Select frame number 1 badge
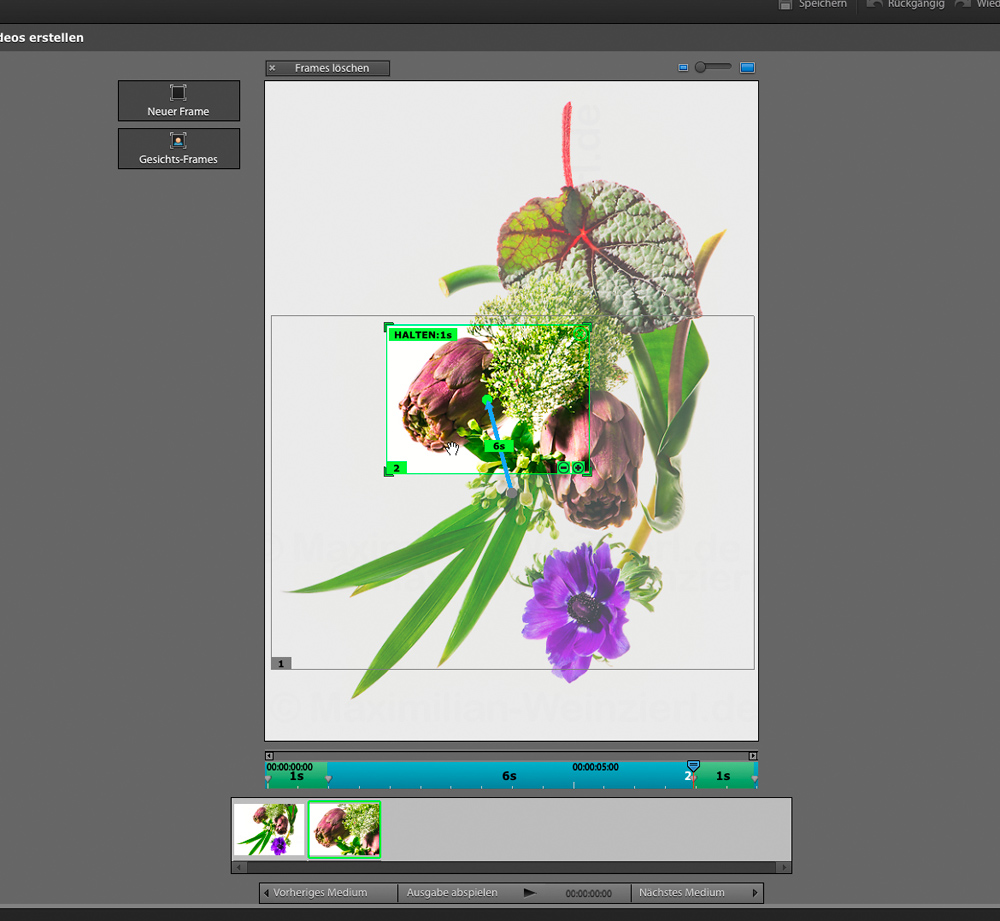 point(281,663)
